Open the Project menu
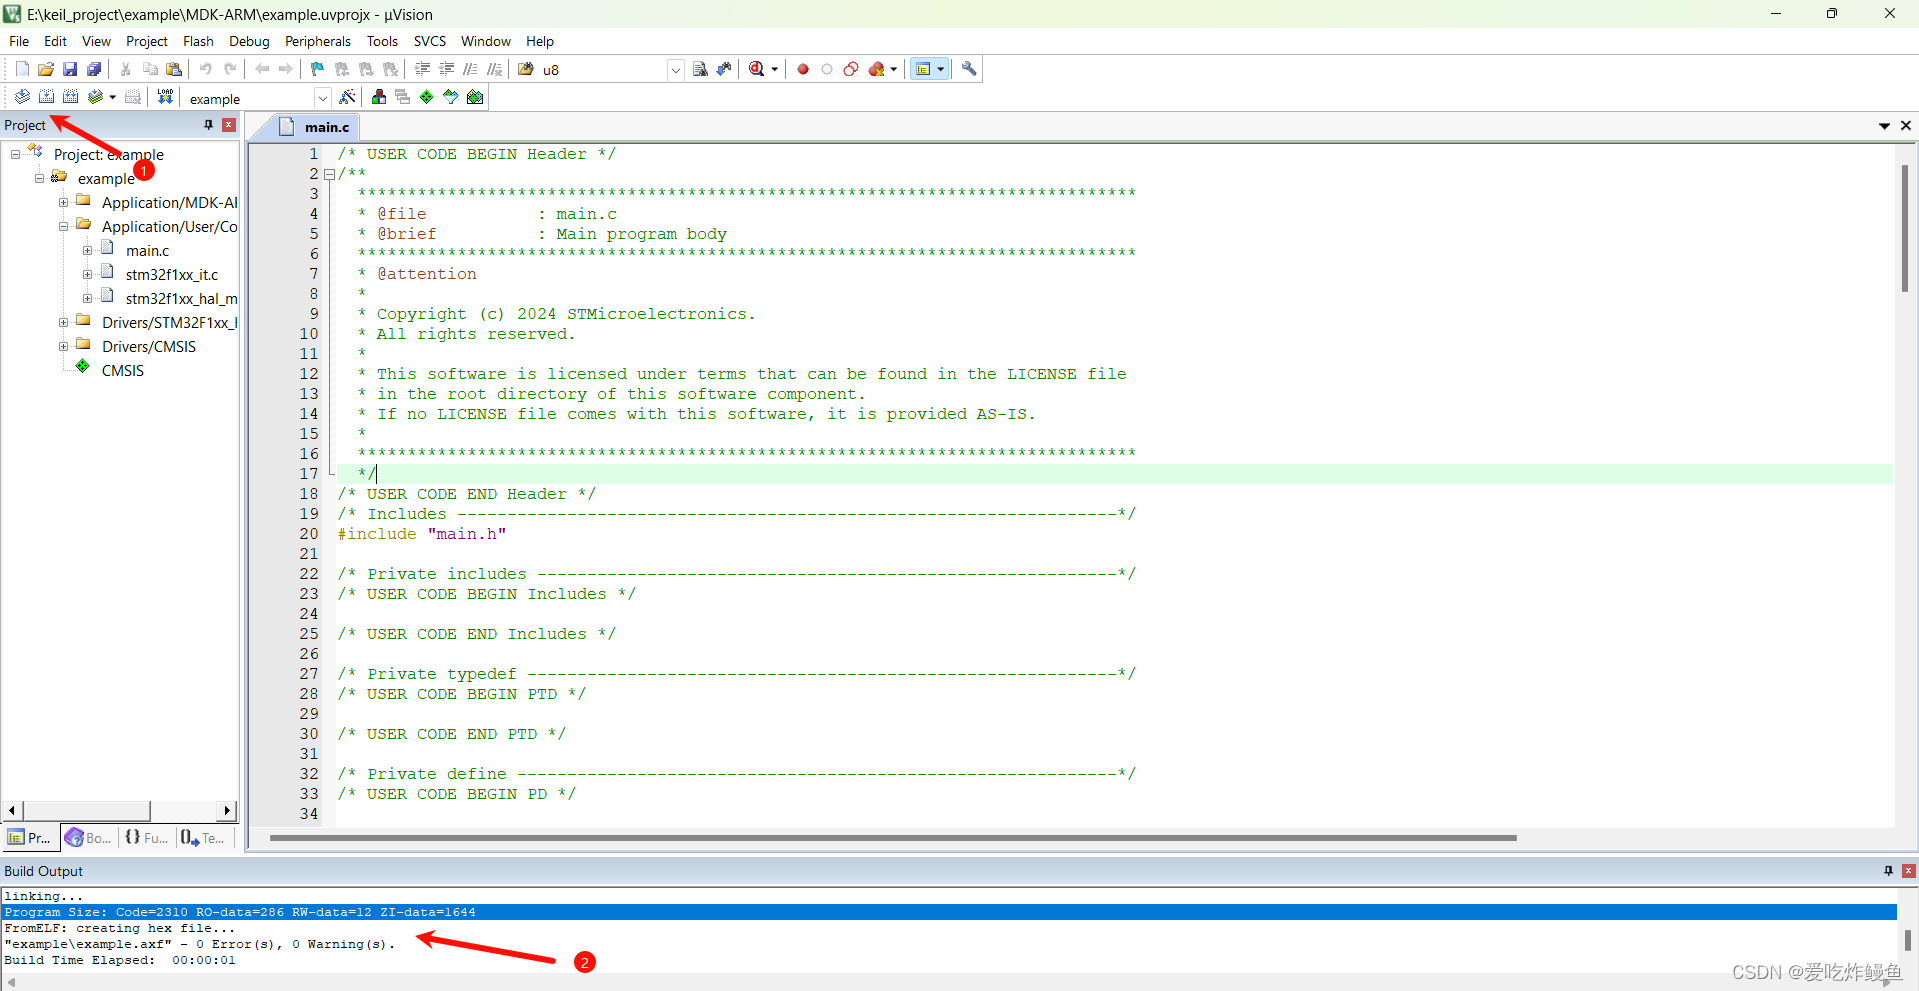This screenshot has height=991, width=1919. (147, 41)
